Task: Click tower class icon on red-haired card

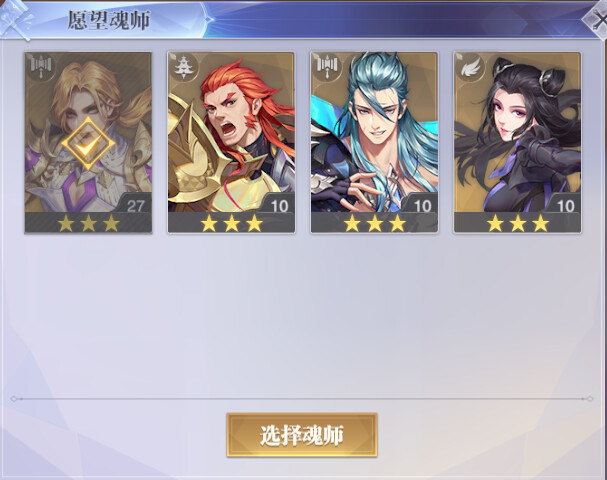Action: pyautogui.click(x=184, y=67)
